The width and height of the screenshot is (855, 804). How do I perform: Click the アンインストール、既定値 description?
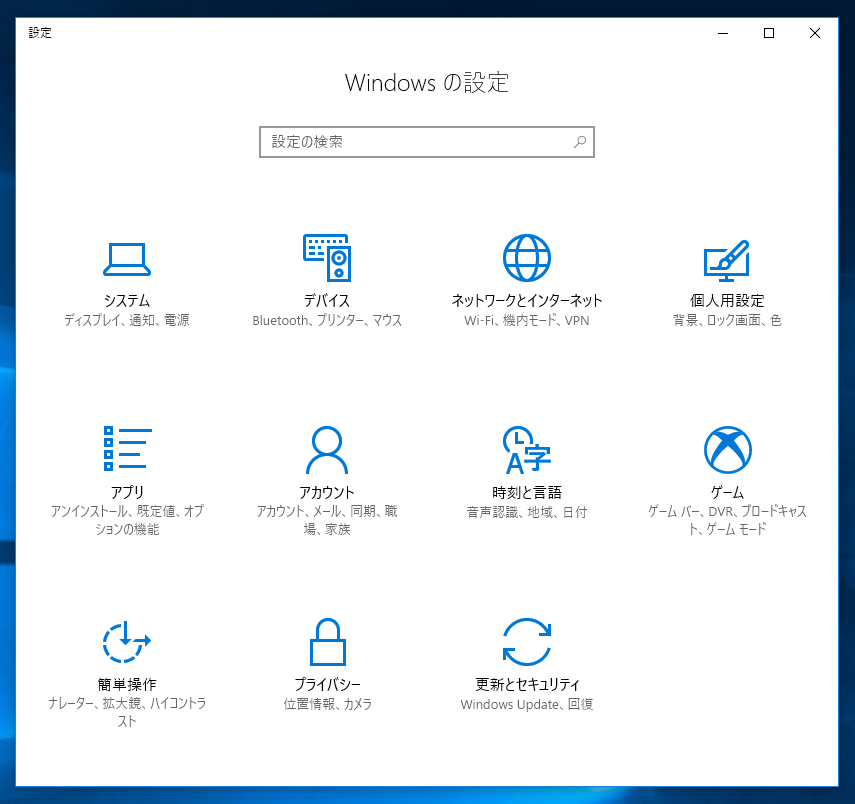[127, 520]
